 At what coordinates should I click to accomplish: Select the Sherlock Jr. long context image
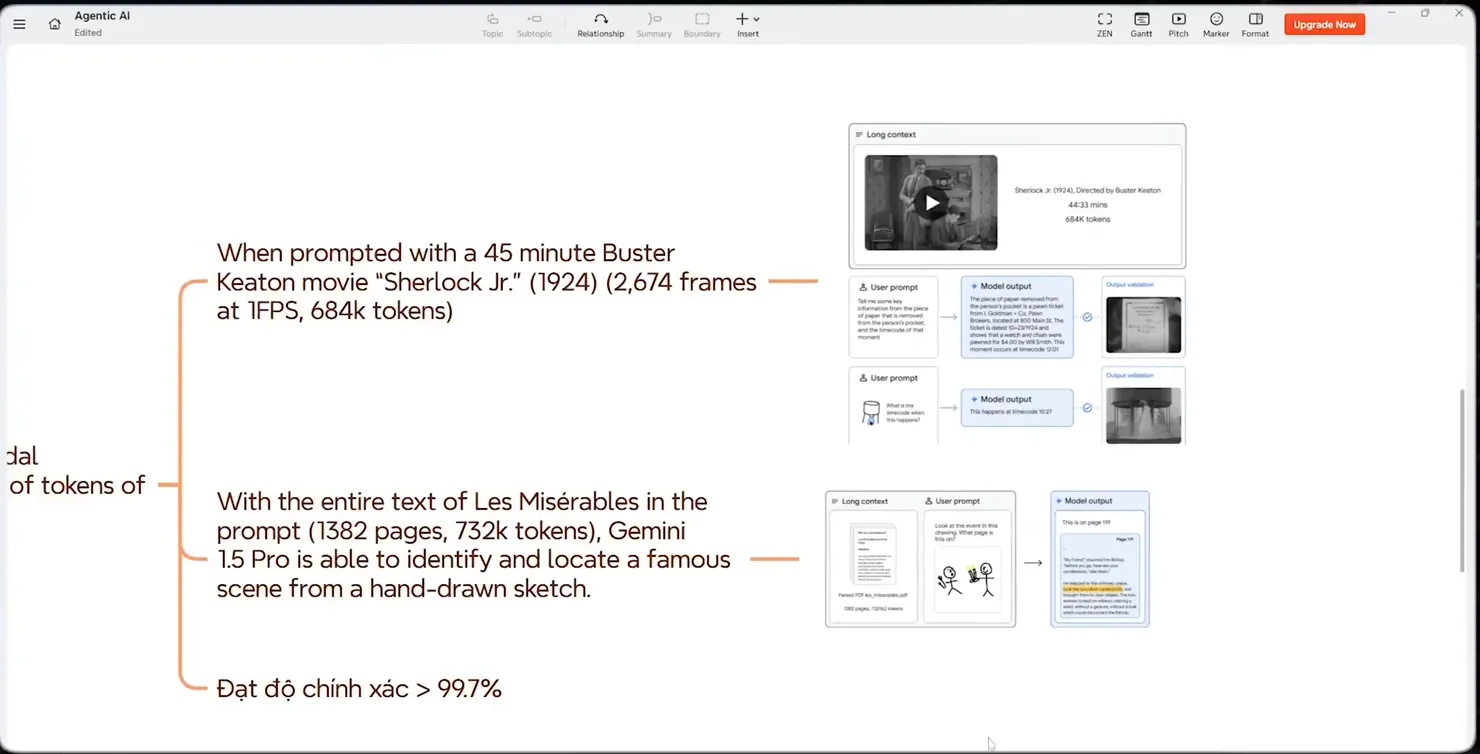(x=1017, y=283)
